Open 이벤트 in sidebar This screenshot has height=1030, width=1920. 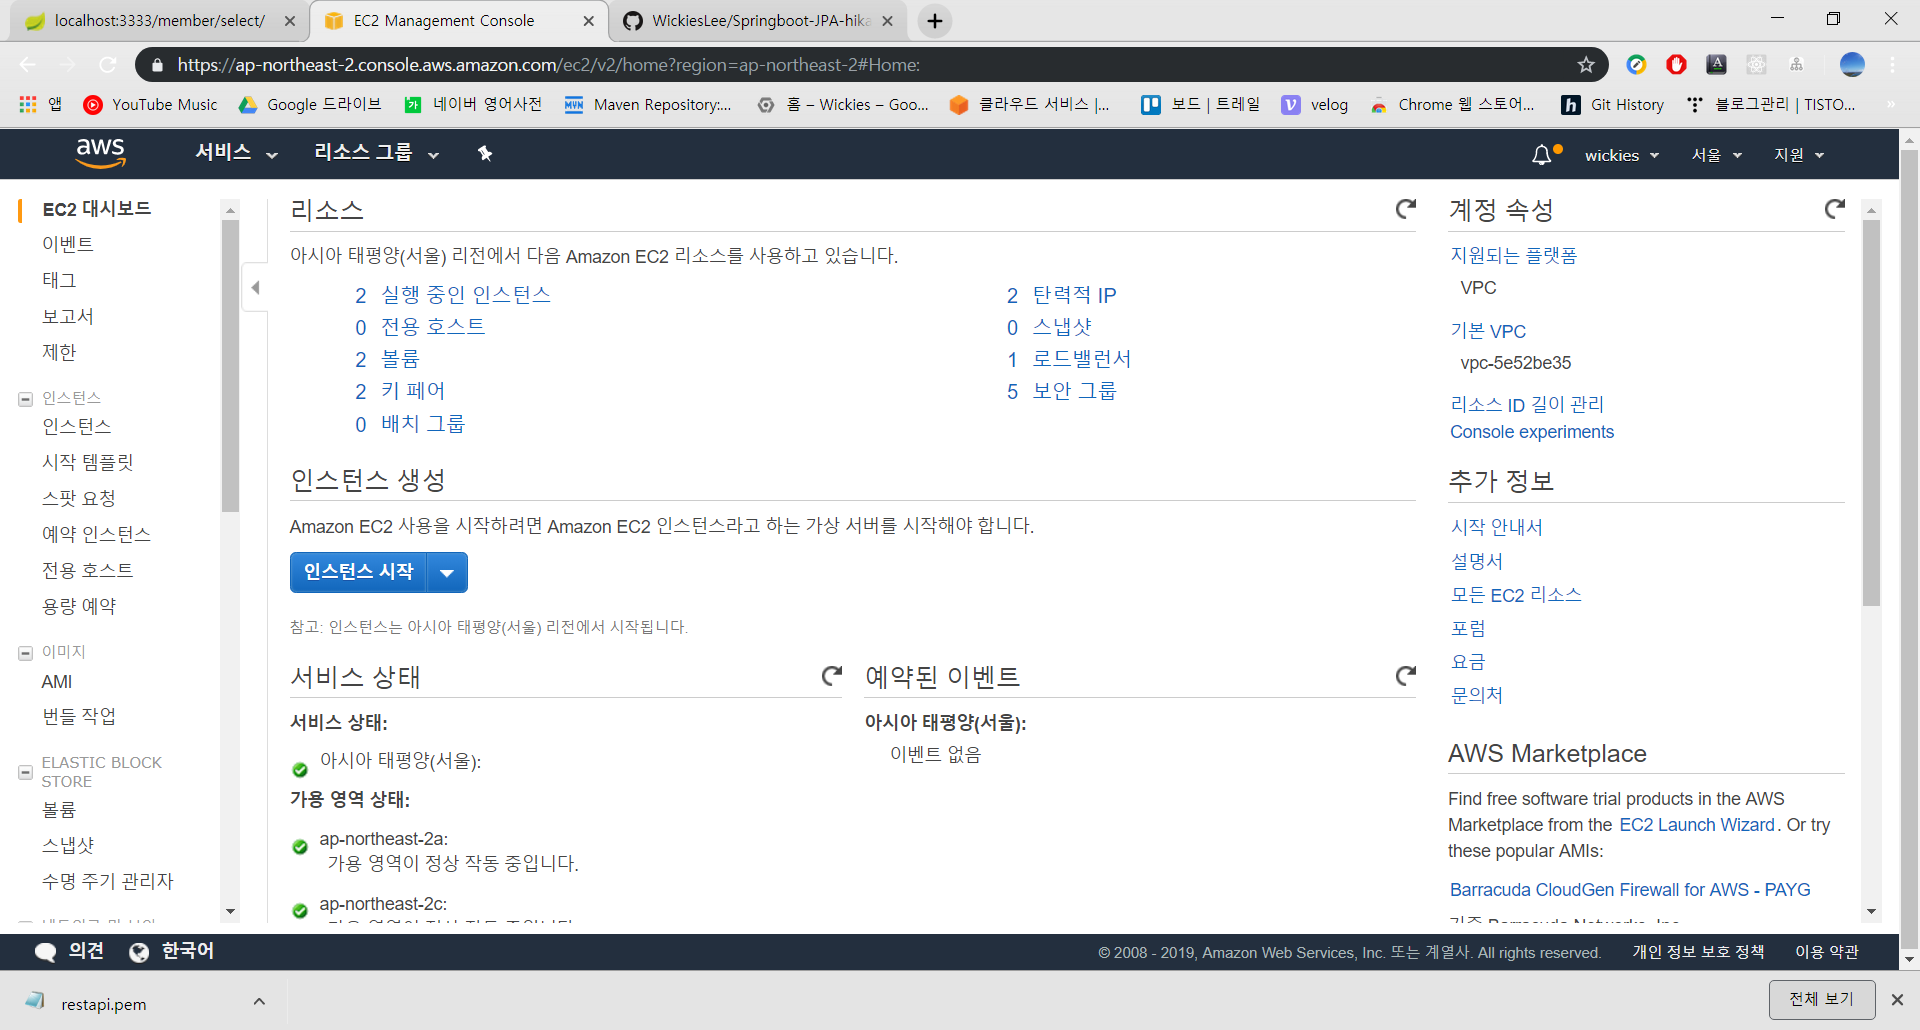68,244
